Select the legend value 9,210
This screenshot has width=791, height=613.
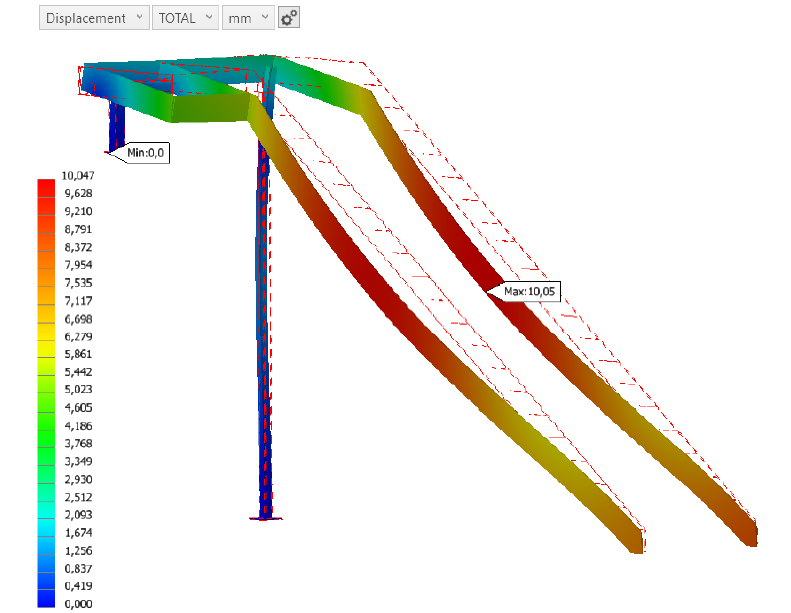click(x=78, y=211)
